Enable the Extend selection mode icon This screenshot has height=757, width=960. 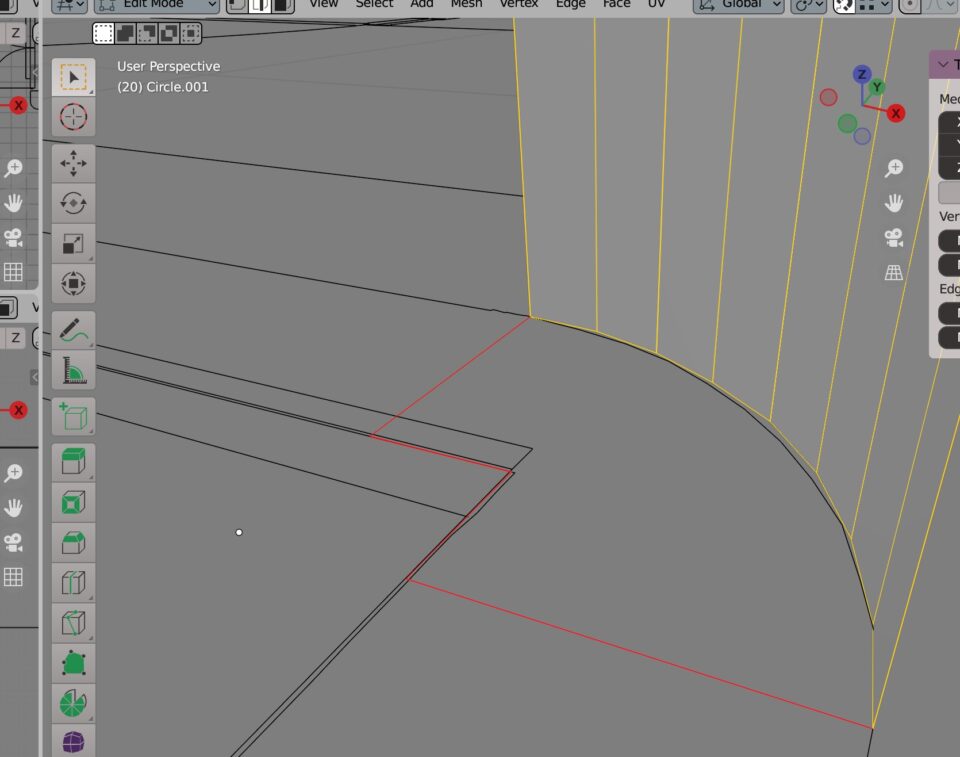pyautogui.click(x=125, y=33)
